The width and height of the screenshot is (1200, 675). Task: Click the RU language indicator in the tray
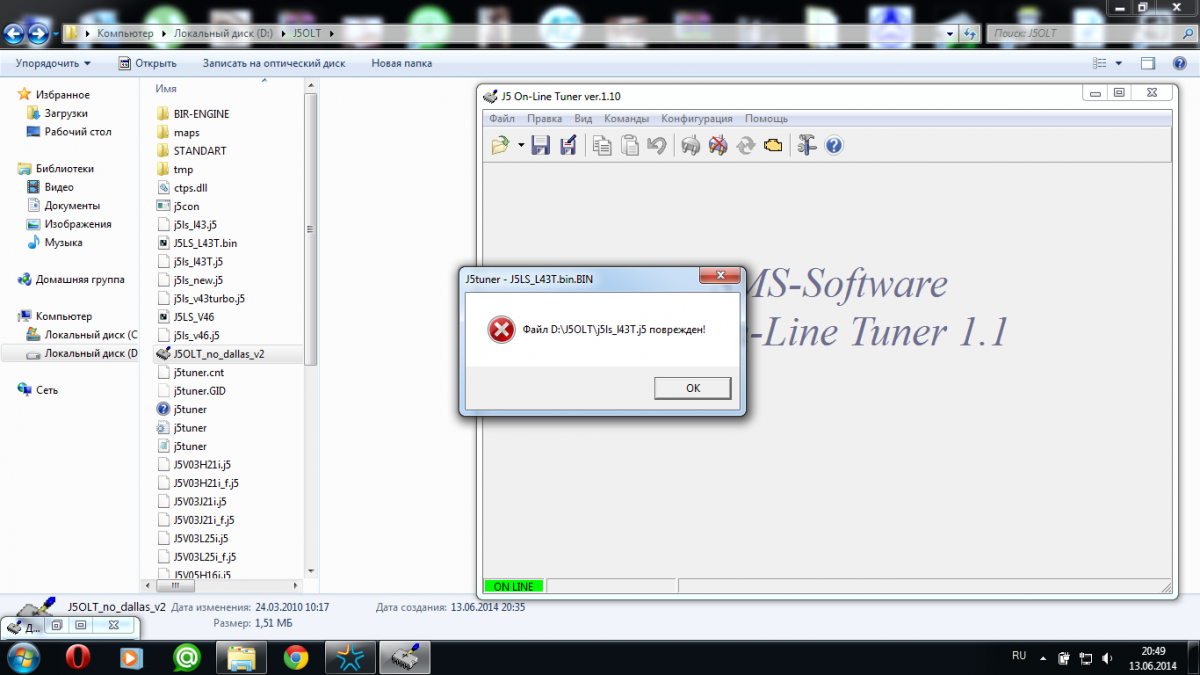1019,656
